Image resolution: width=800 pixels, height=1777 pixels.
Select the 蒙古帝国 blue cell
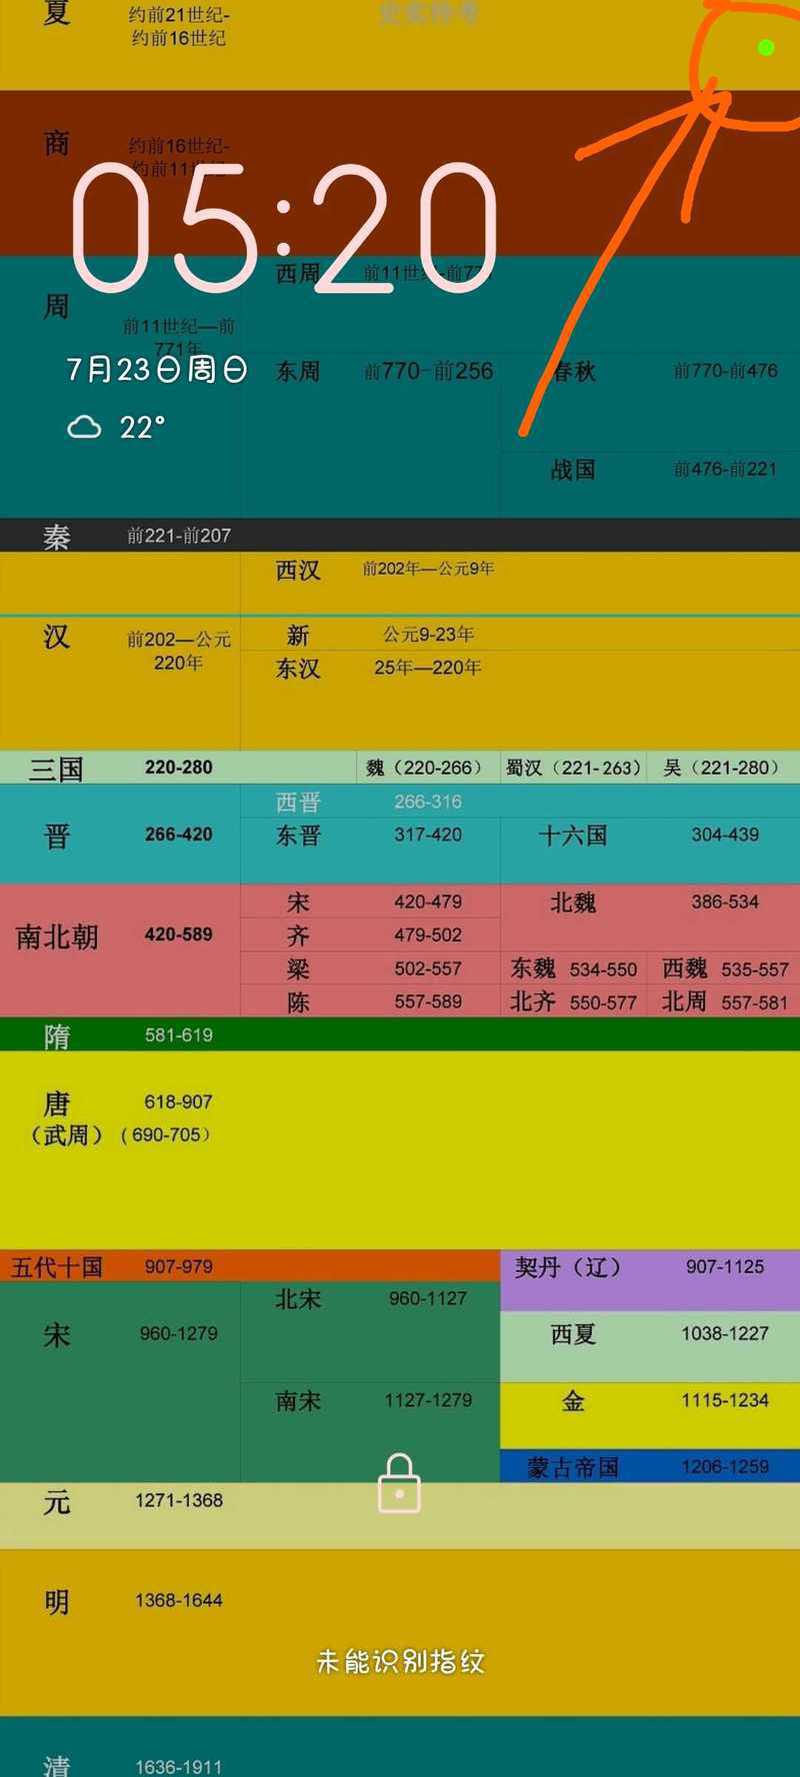(x=649, y=1467)
